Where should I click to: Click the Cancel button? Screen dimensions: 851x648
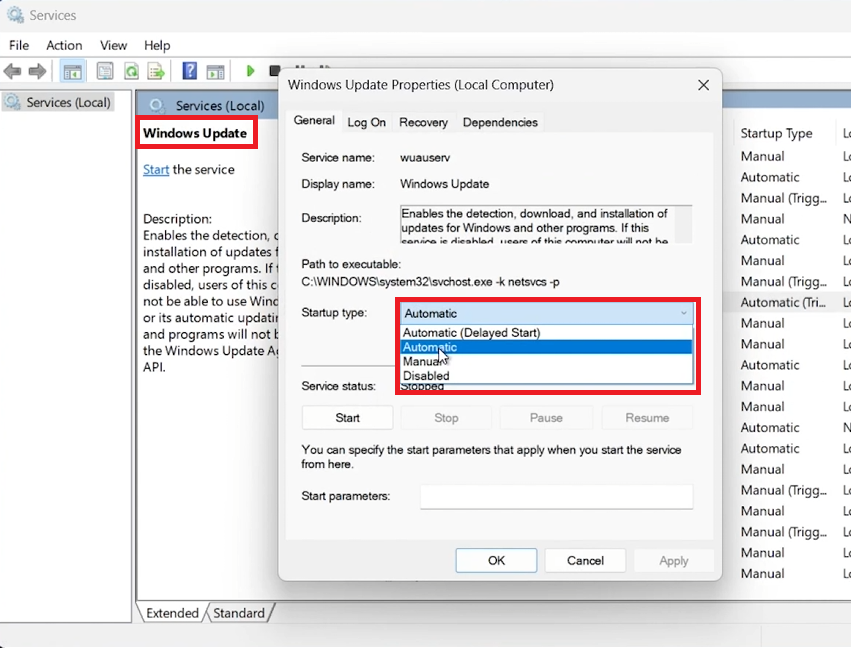coord(585,561)
